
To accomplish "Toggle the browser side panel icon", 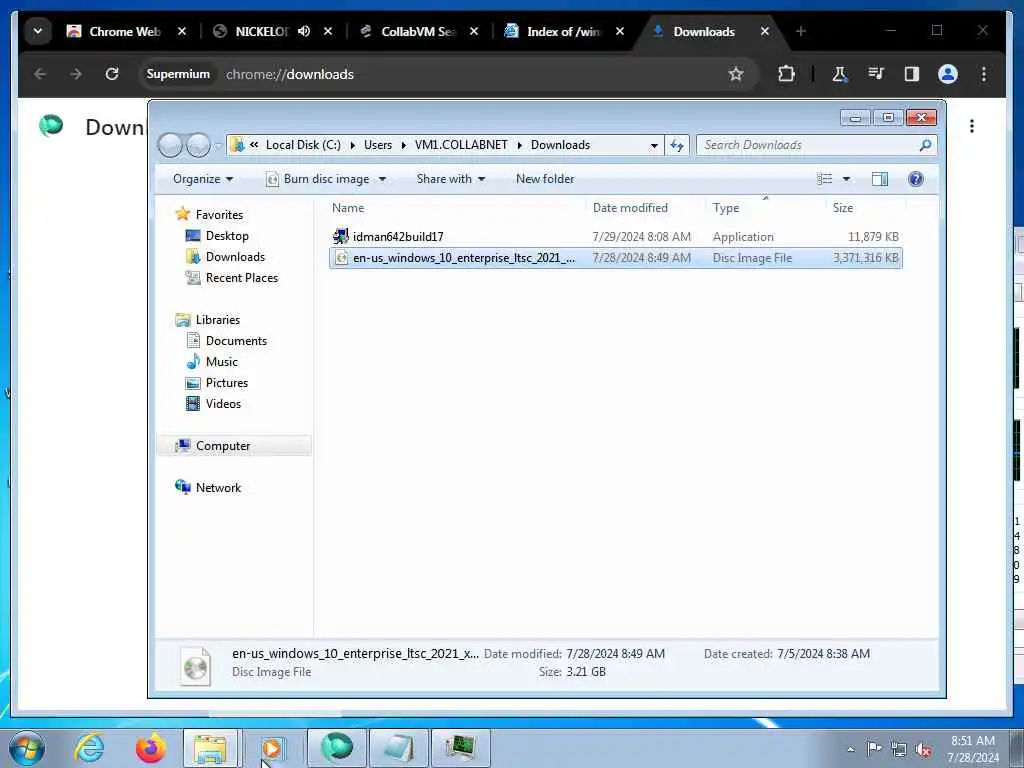I will click(x=912, y=74).
